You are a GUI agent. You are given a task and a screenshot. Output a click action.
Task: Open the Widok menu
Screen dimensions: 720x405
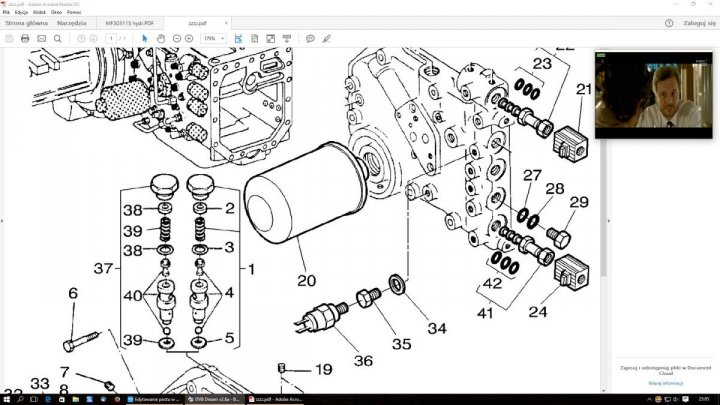click(41, 11)
